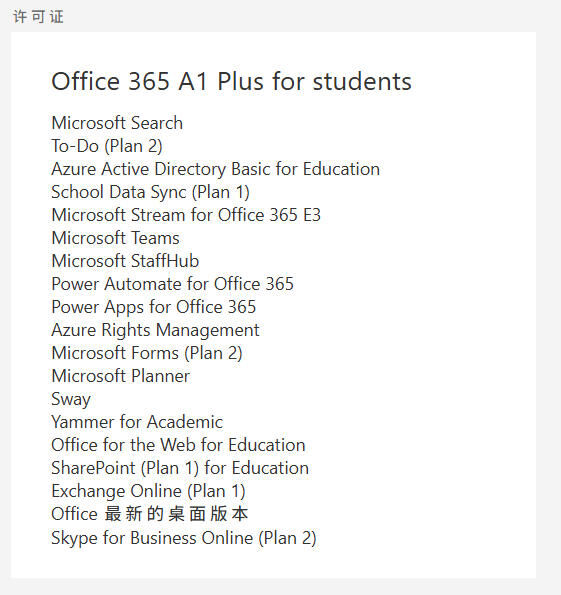Click the Microsoft Teams entry
Screen dimensions: 561x595
pos(115,238)
